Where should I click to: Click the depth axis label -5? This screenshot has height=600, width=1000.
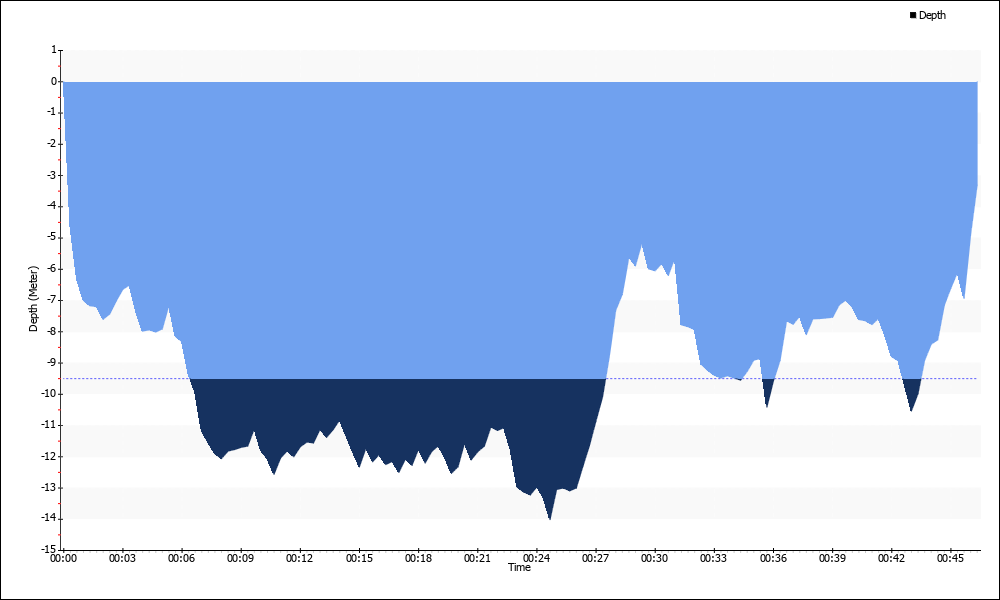[52, 237]
